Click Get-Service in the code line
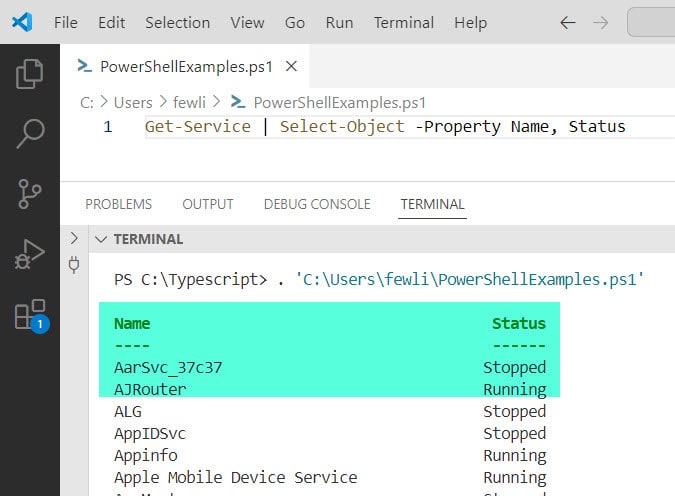 198,127
